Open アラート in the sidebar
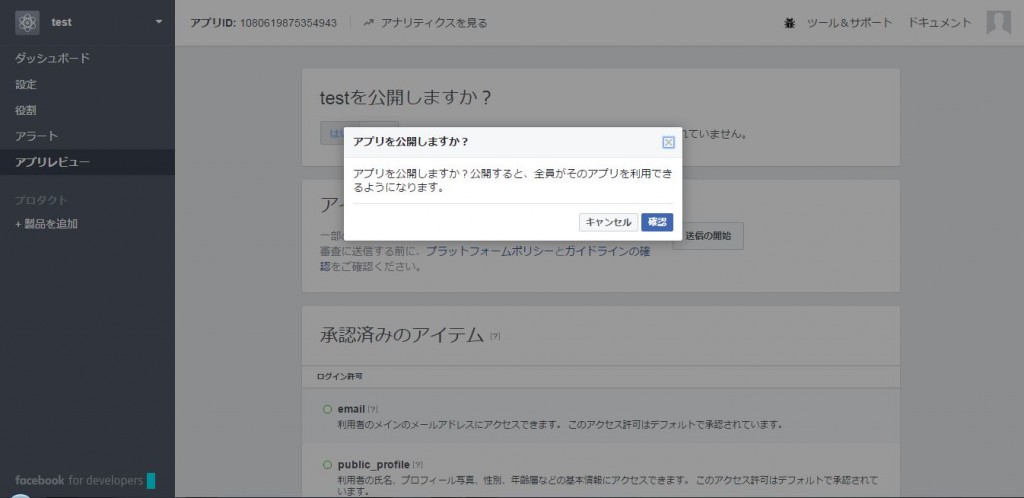The width and height of the screenshot is (1024, 498). [x=37, y=136]
